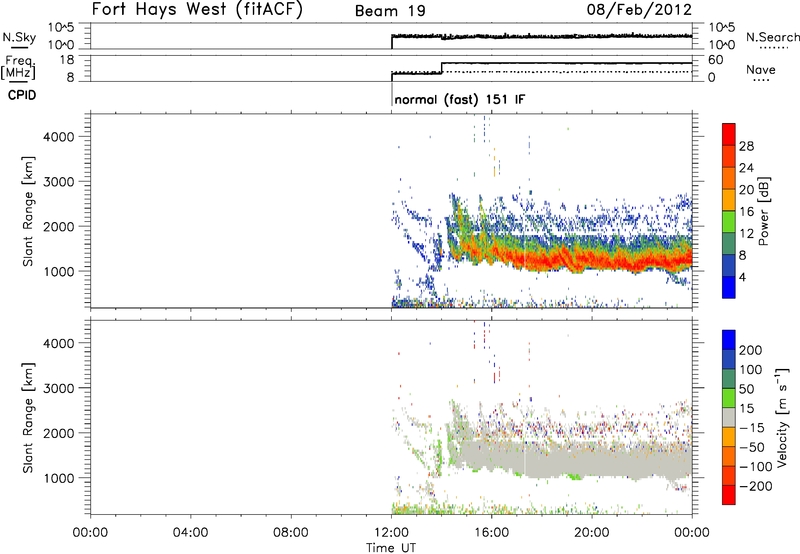Click the 'Beam 19' label
800x554 pixels.
[390, 11]
